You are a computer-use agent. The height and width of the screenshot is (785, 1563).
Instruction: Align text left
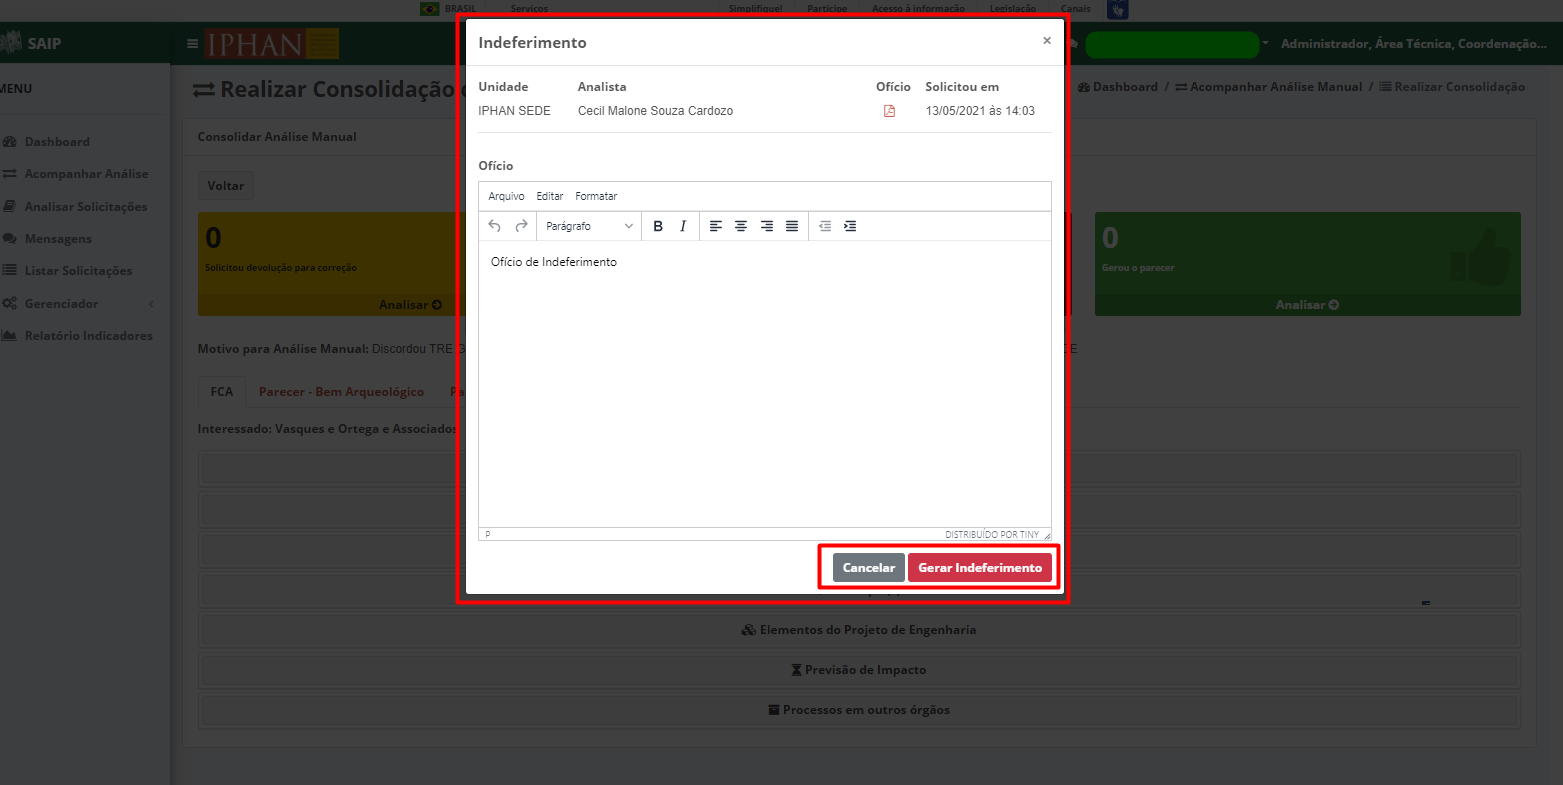716,226
